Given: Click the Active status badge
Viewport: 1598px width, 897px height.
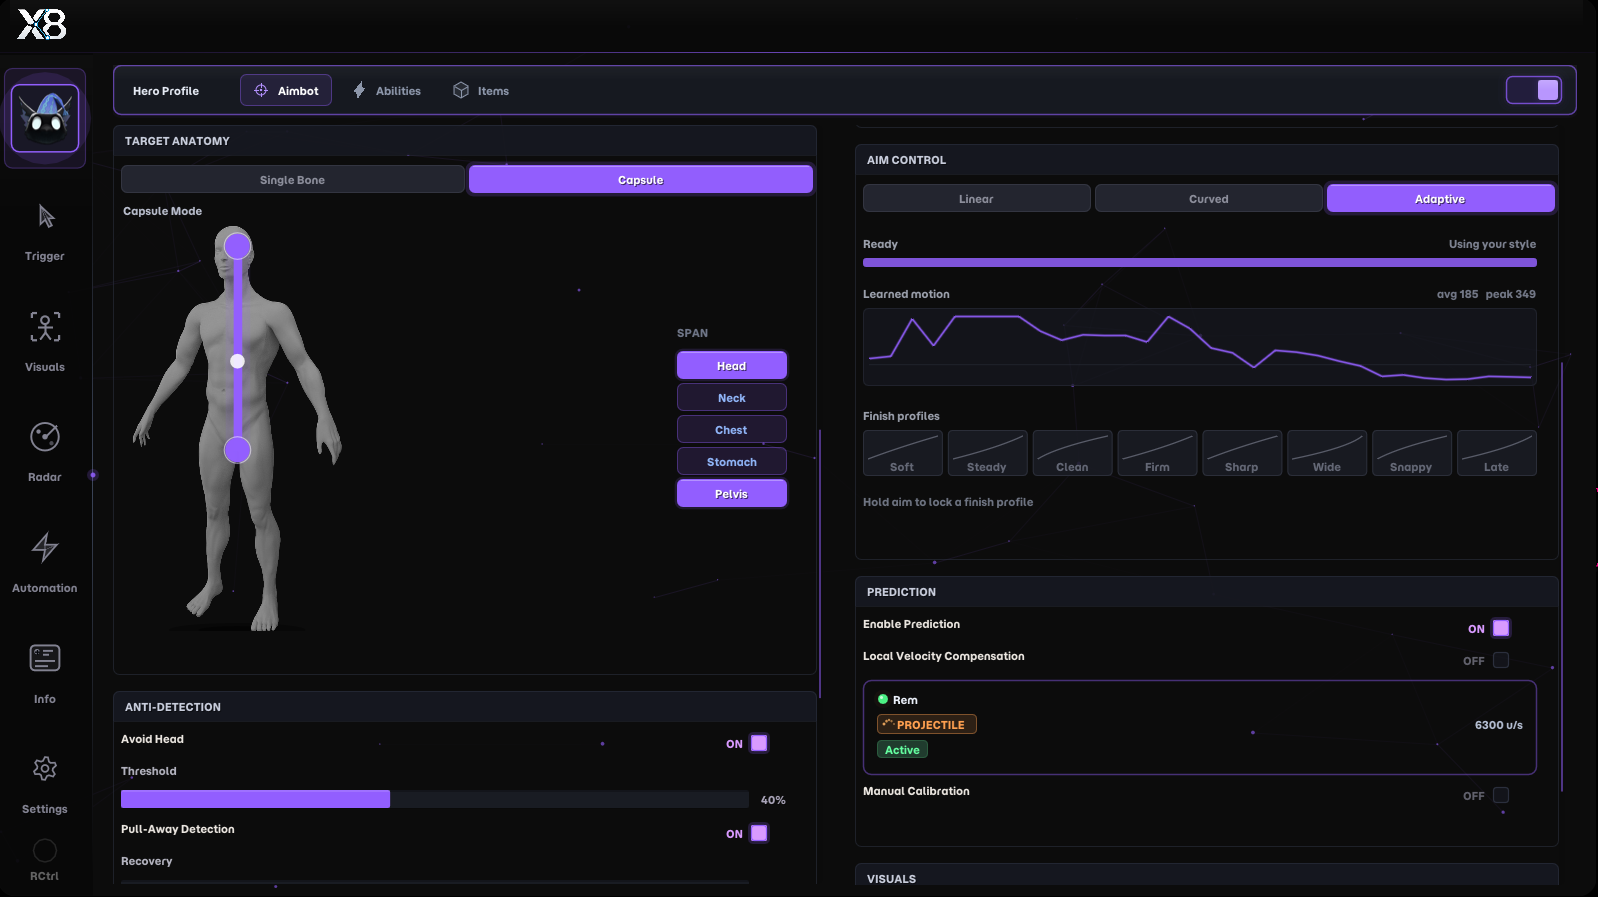Looking at the screenshot, I should 902,749.
